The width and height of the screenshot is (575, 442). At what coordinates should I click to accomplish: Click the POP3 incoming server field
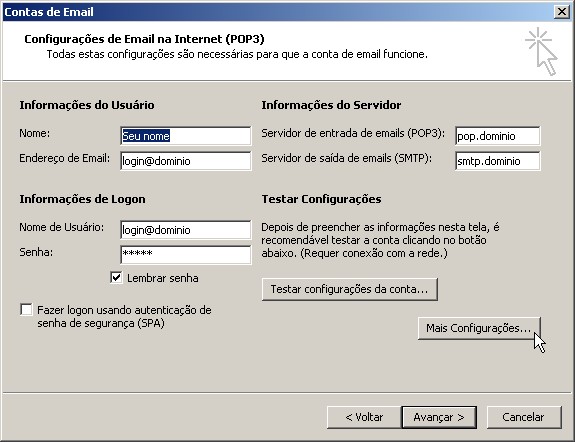coord(498,136)
